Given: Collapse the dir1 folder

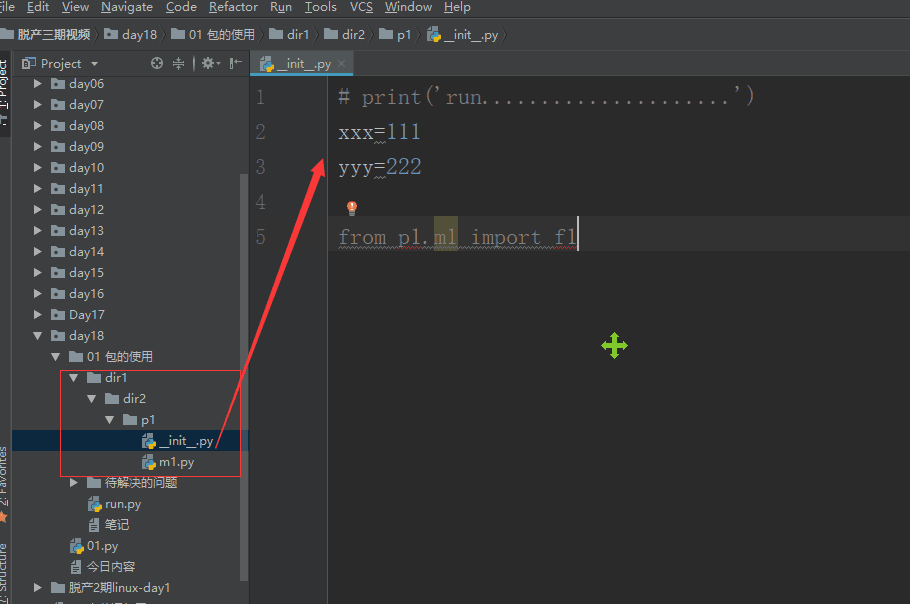Looking at the screenshot, I should pos(73,378).
